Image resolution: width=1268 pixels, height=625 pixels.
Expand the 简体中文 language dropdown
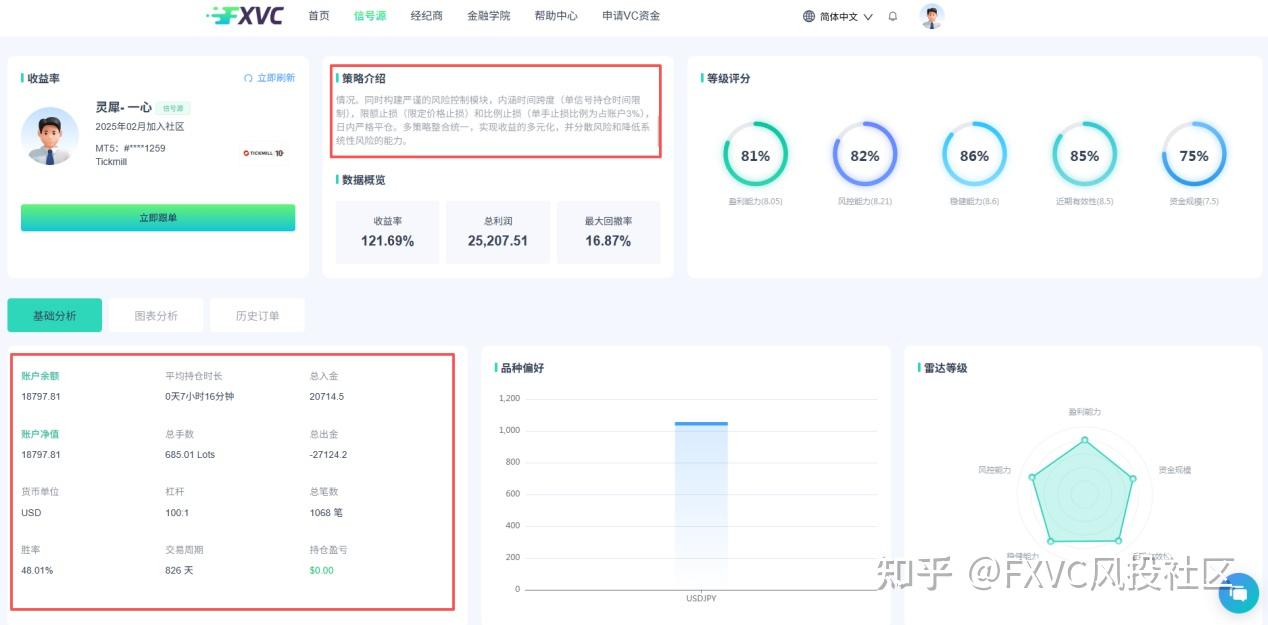coord(838,16)
